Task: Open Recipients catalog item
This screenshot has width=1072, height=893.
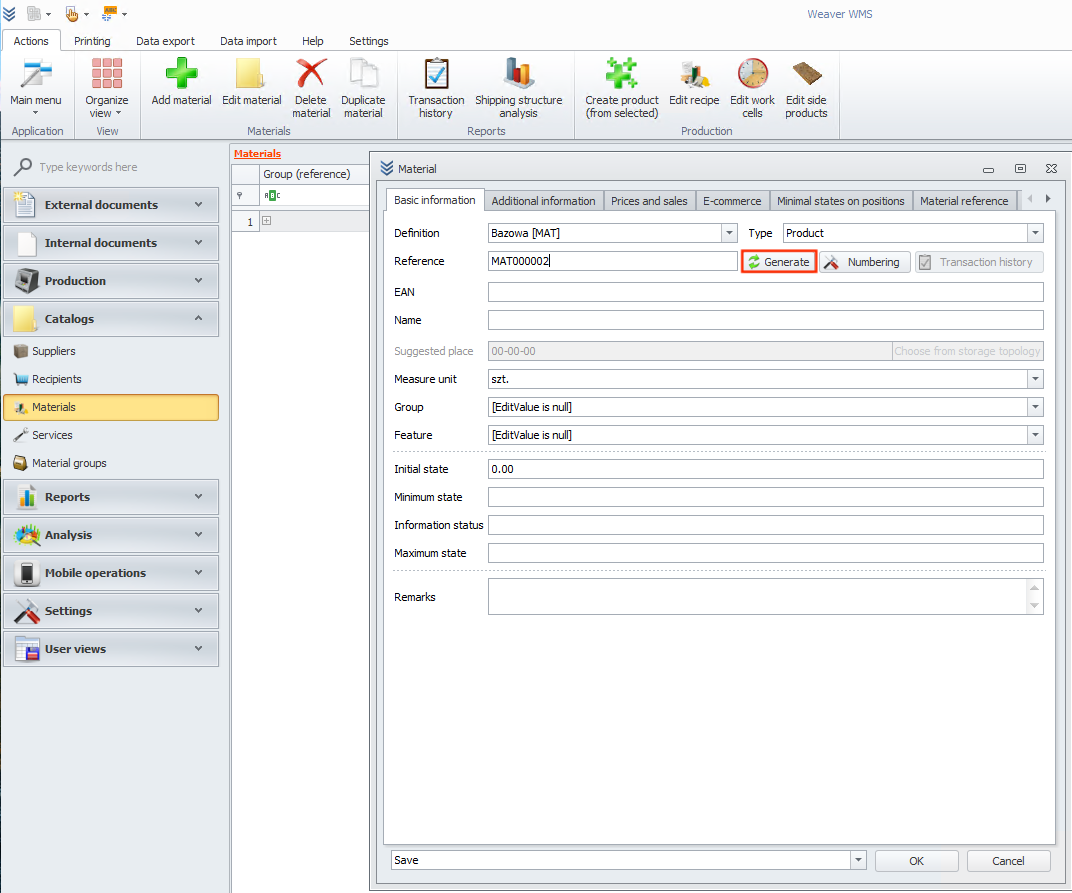Action: point(56,379)
